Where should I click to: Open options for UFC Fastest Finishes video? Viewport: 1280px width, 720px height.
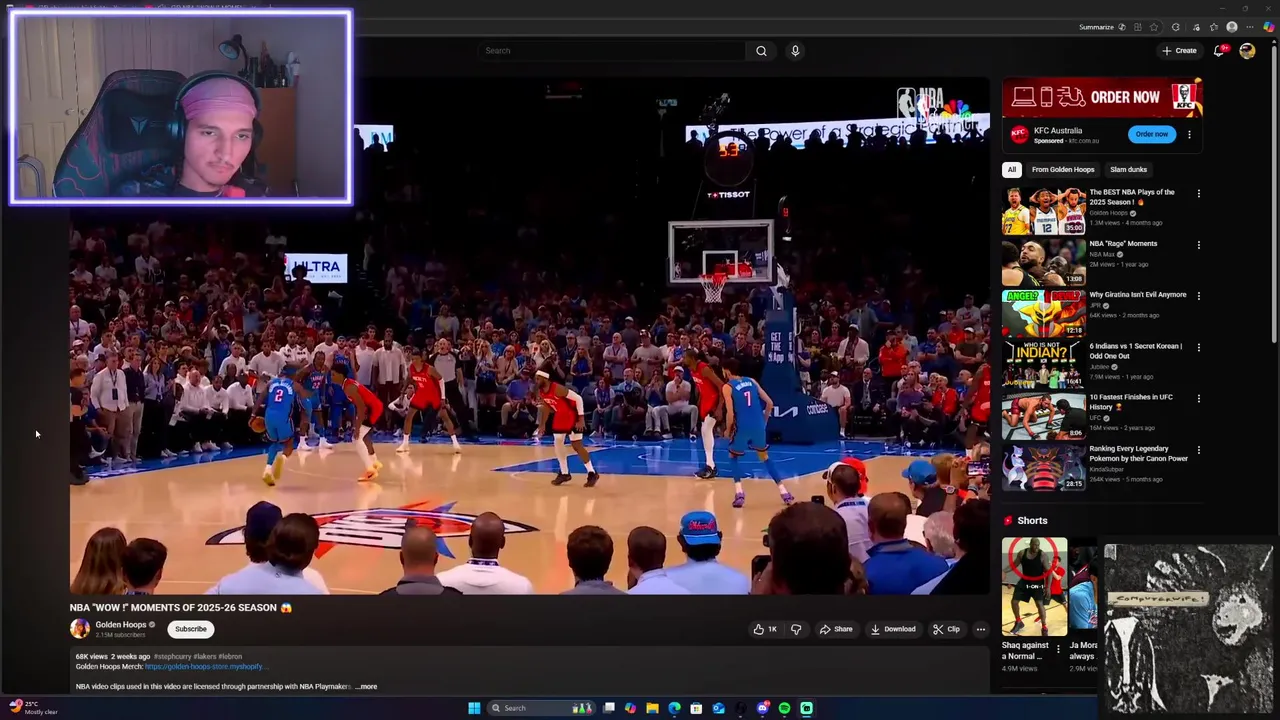[x=1198, y=398]
